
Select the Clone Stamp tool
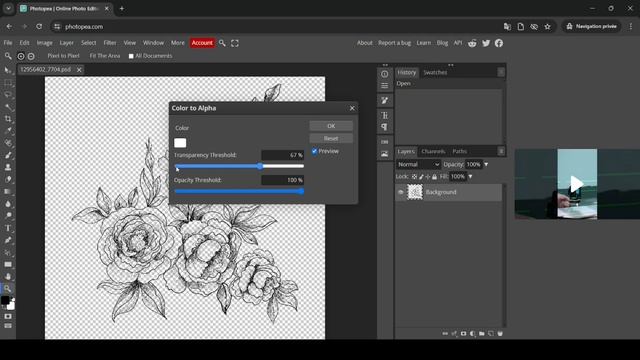pyautogui.click(x=8, y=167)
